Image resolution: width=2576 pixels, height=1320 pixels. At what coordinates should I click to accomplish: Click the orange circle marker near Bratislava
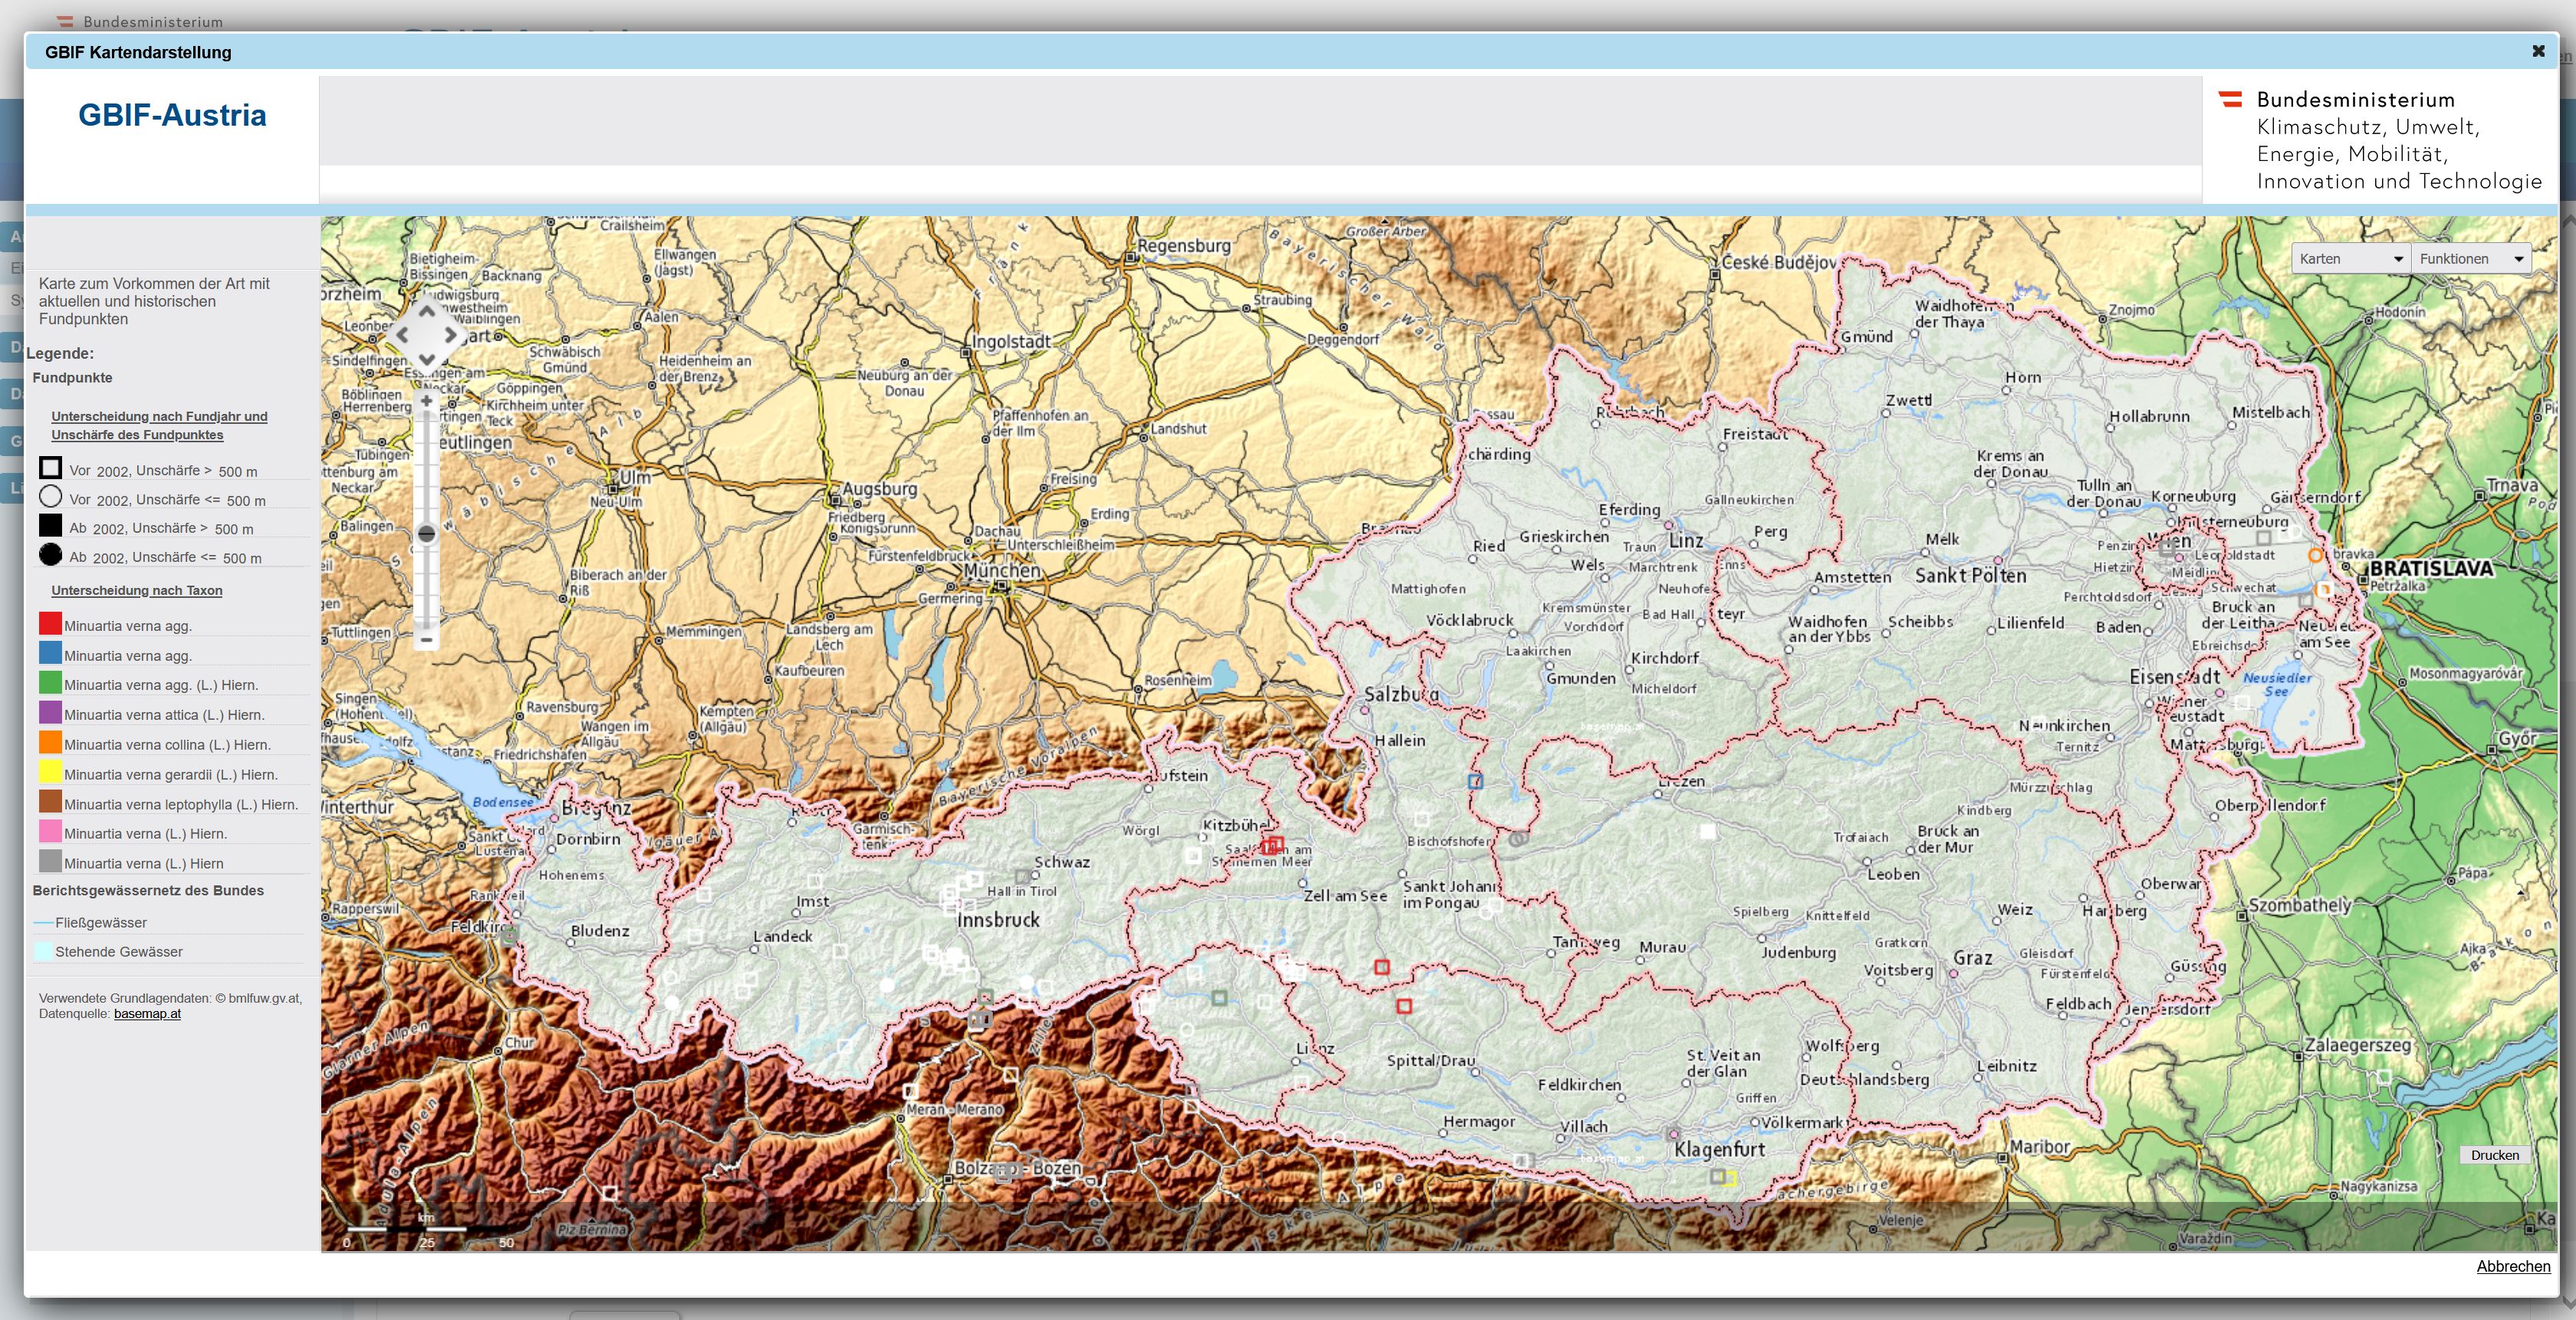click(x=2315, y=555)
